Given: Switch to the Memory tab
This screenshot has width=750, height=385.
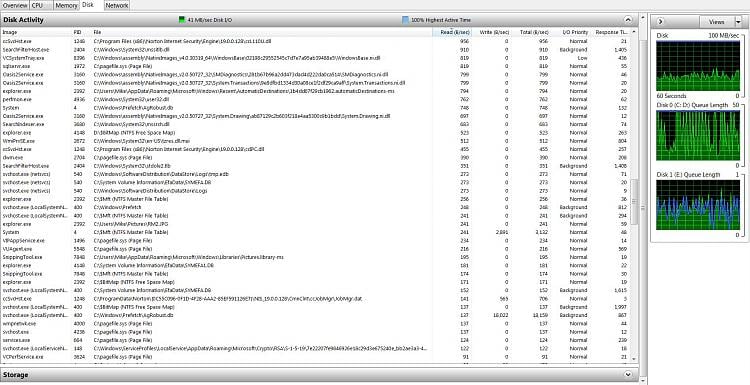Looking at the screenshot, I should click(66, 5).
